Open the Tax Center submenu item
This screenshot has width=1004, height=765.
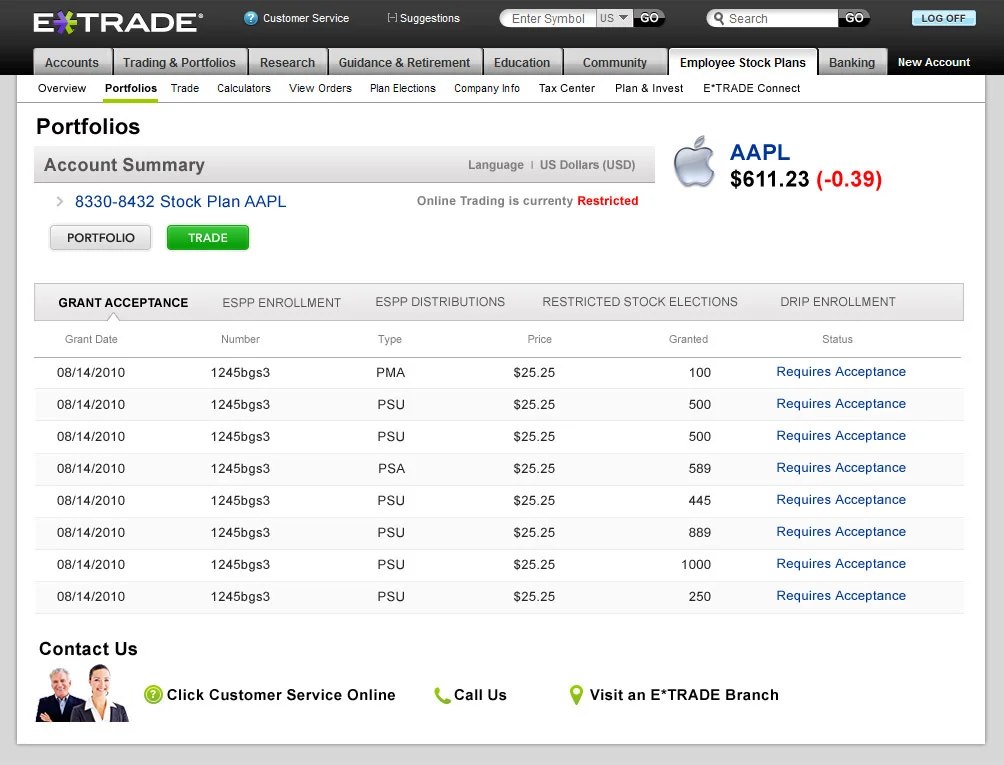pyautogui.click(x=567, y=88)
